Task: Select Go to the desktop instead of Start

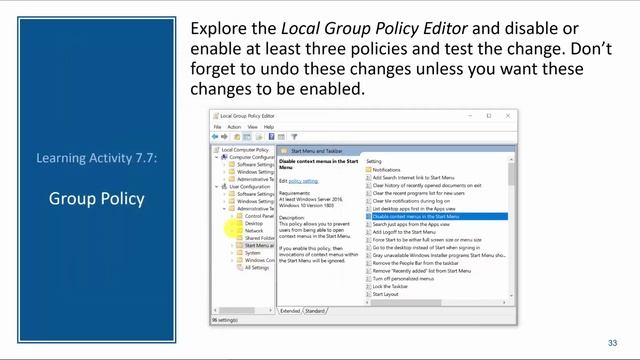Action: tap(426, 247)
